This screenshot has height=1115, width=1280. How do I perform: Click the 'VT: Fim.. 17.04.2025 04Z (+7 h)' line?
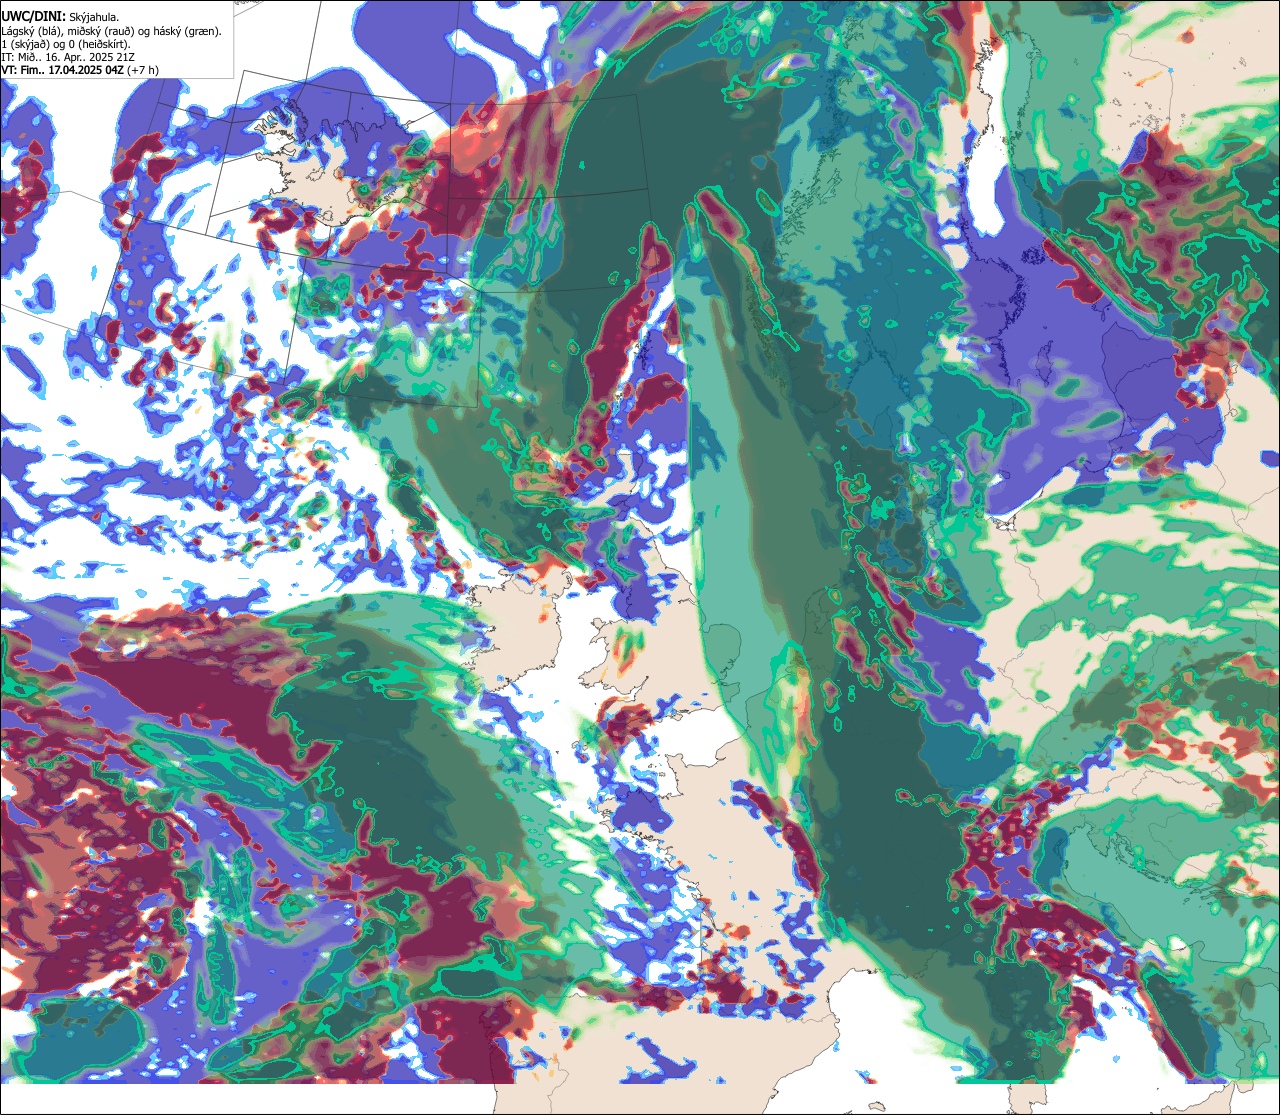80,70
